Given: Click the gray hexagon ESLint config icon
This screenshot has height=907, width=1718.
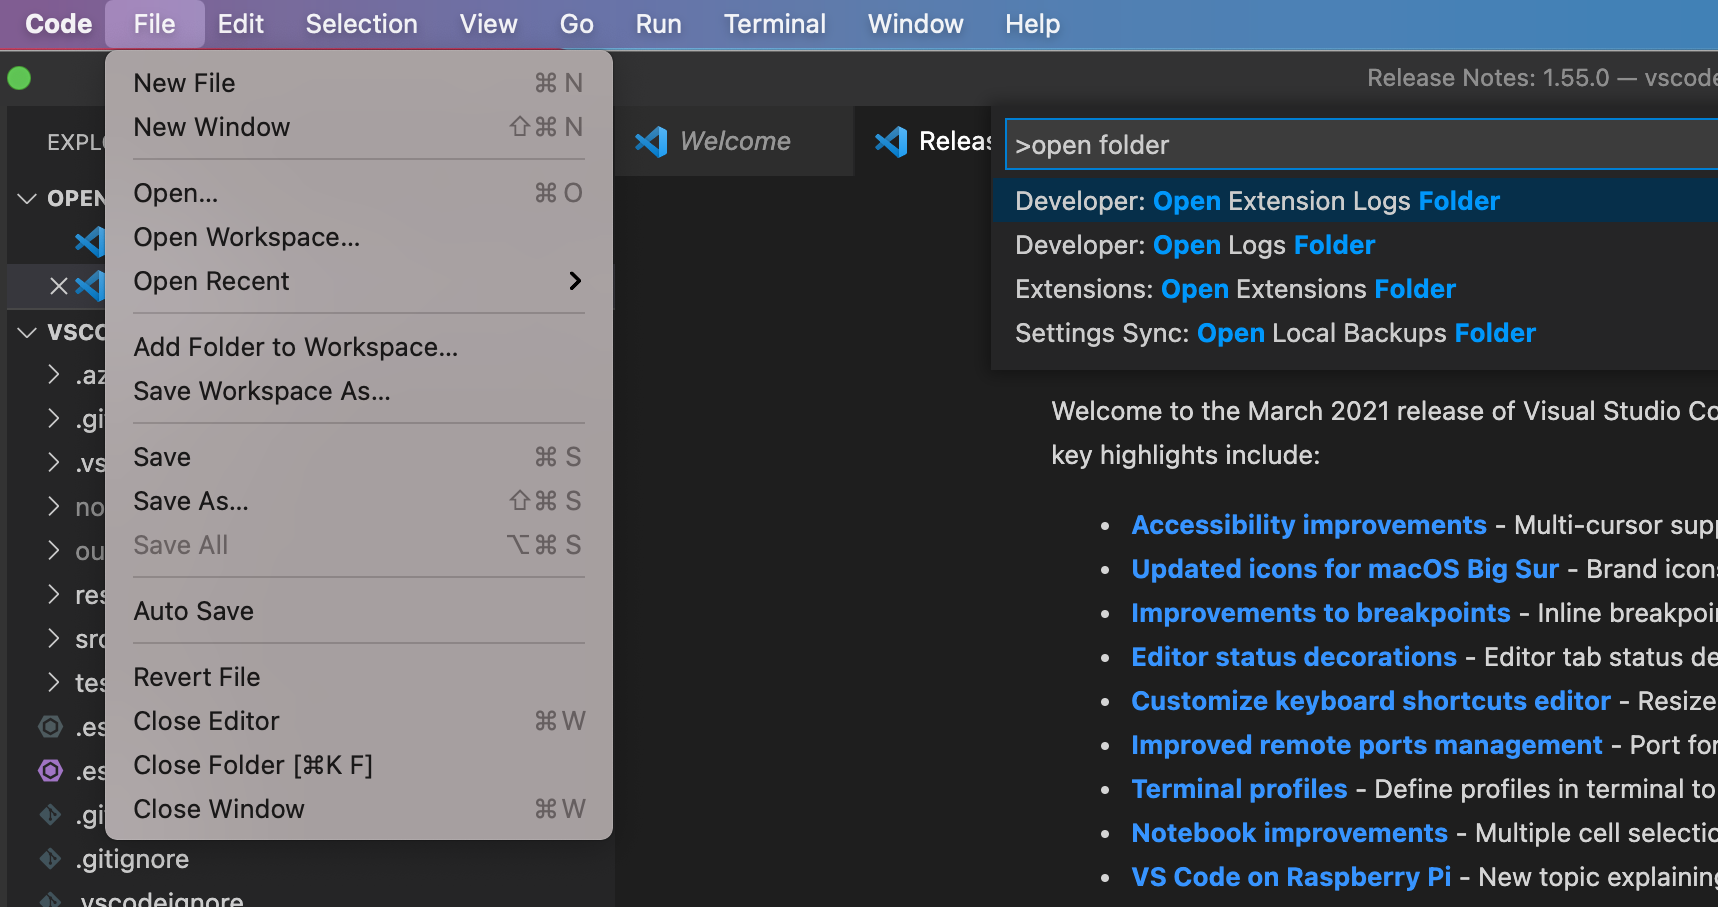Looking at the screenshot, I should point(50,727).
